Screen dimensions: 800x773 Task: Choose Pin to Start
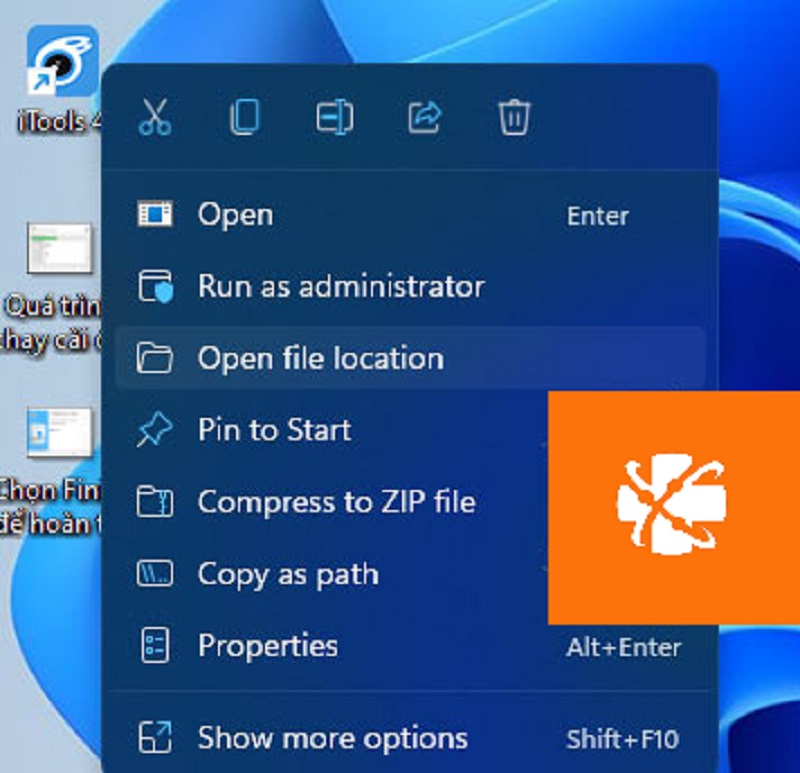332,430
